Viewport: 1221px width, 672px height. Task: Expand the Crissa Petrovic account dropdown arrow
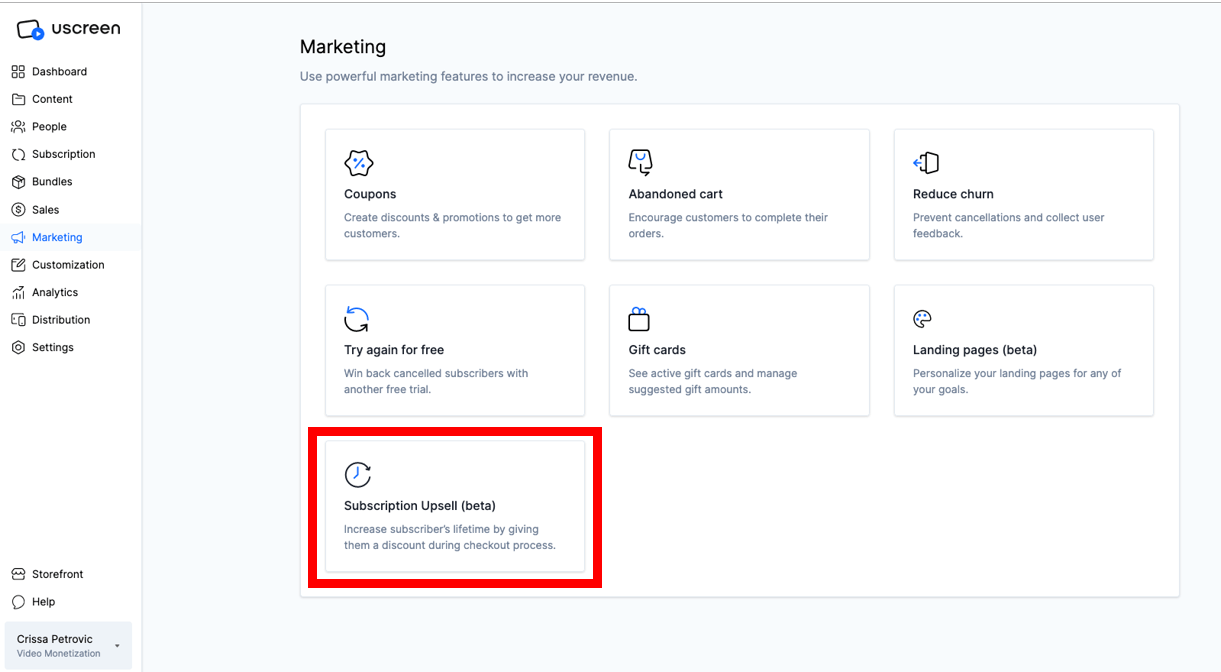point(117,646)
